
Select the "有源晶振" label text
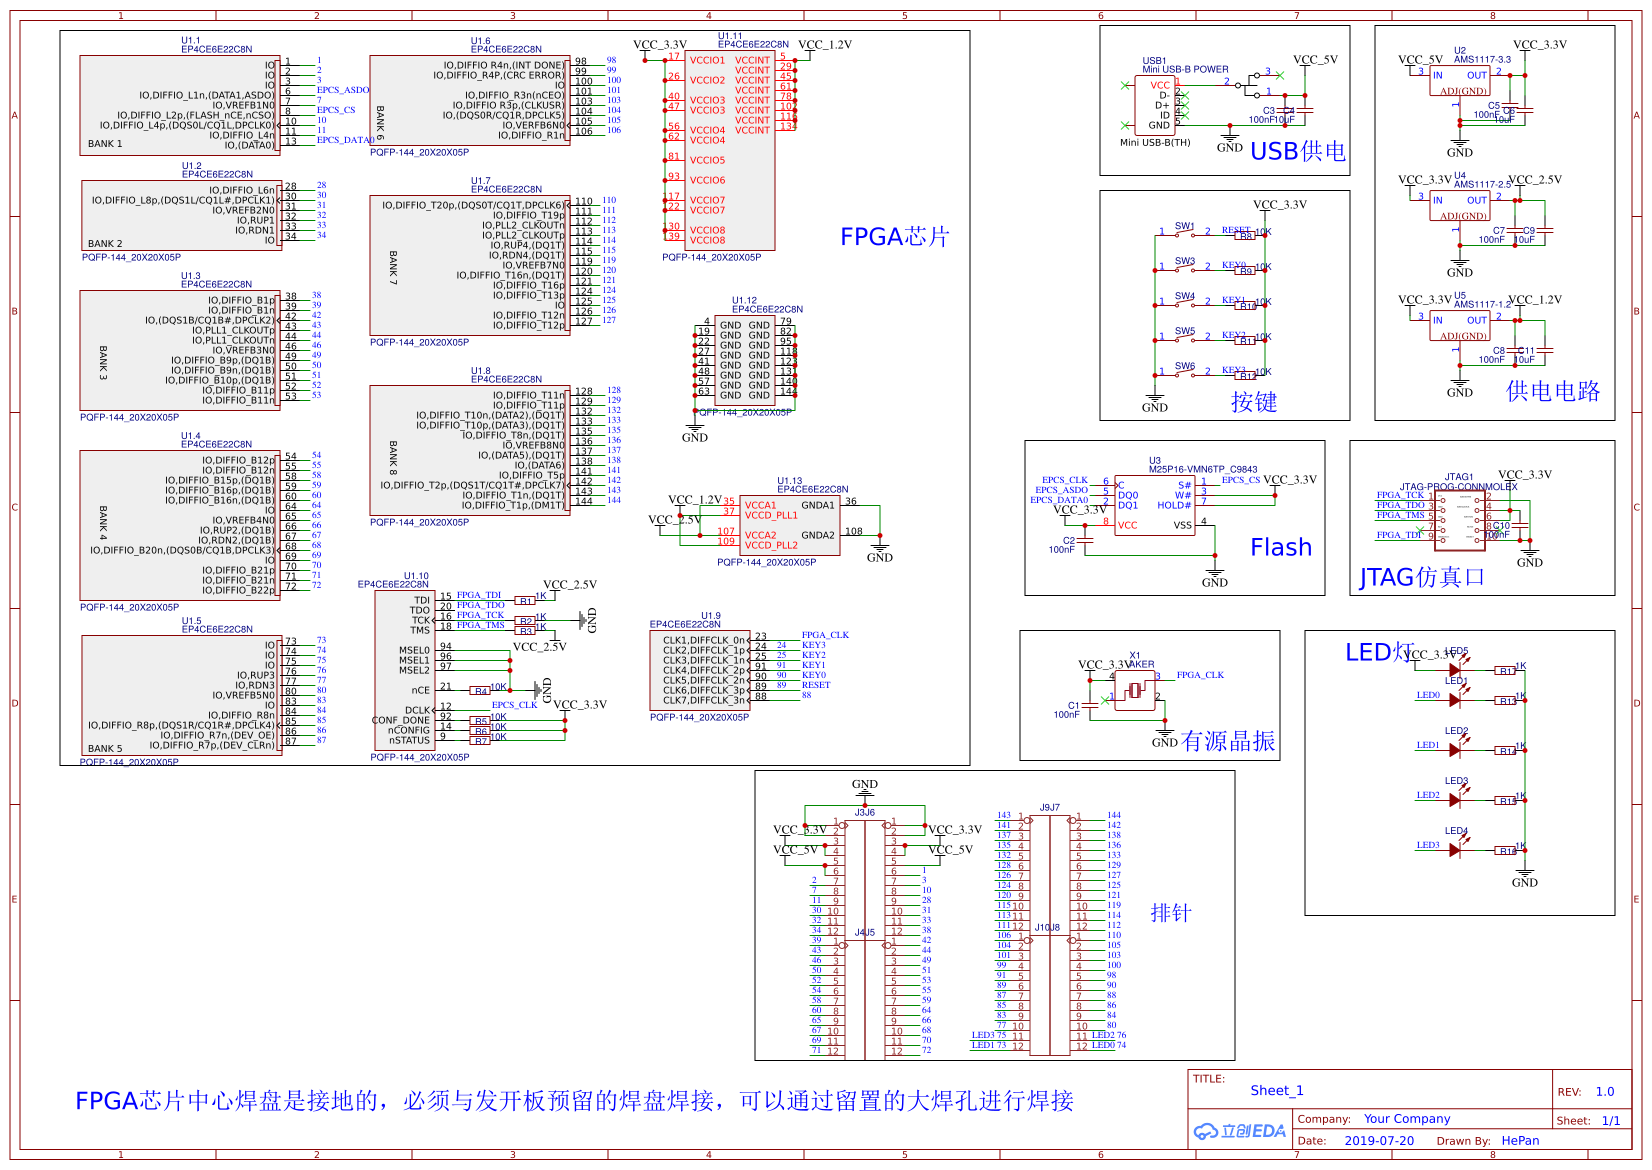coord(1228,742)
